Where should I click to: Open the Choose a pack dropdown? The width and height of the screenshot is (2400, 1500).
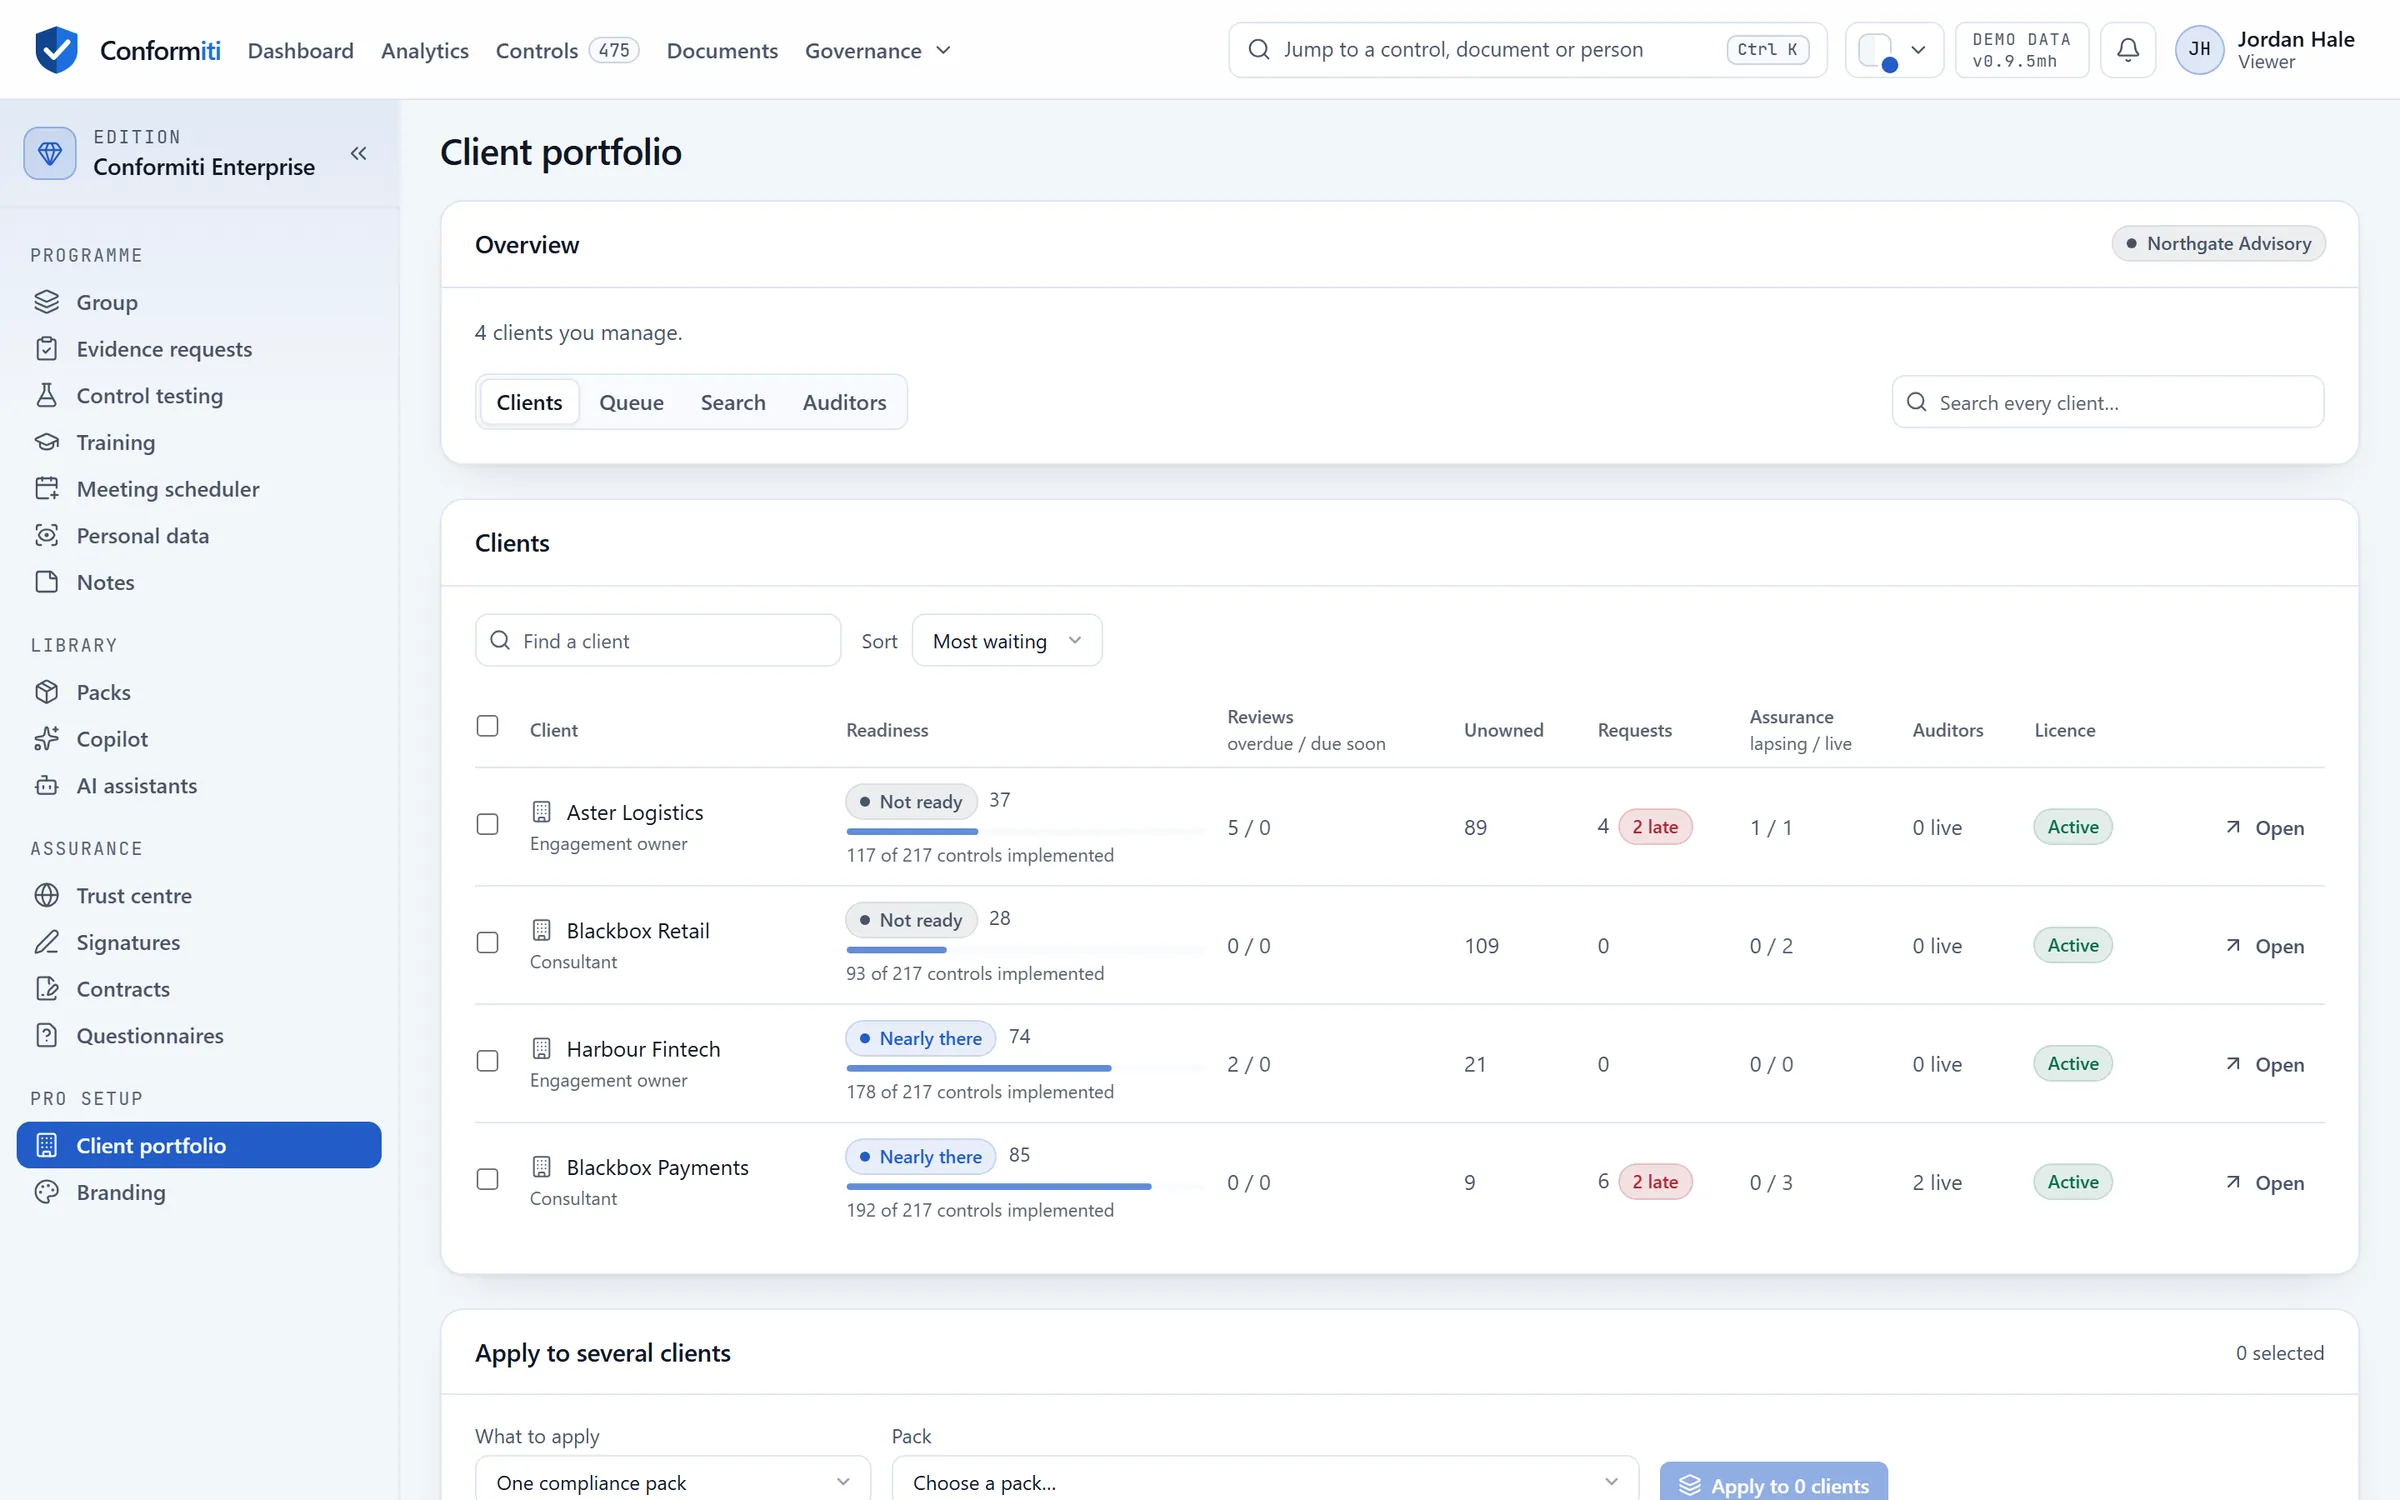point(1265,1482)
